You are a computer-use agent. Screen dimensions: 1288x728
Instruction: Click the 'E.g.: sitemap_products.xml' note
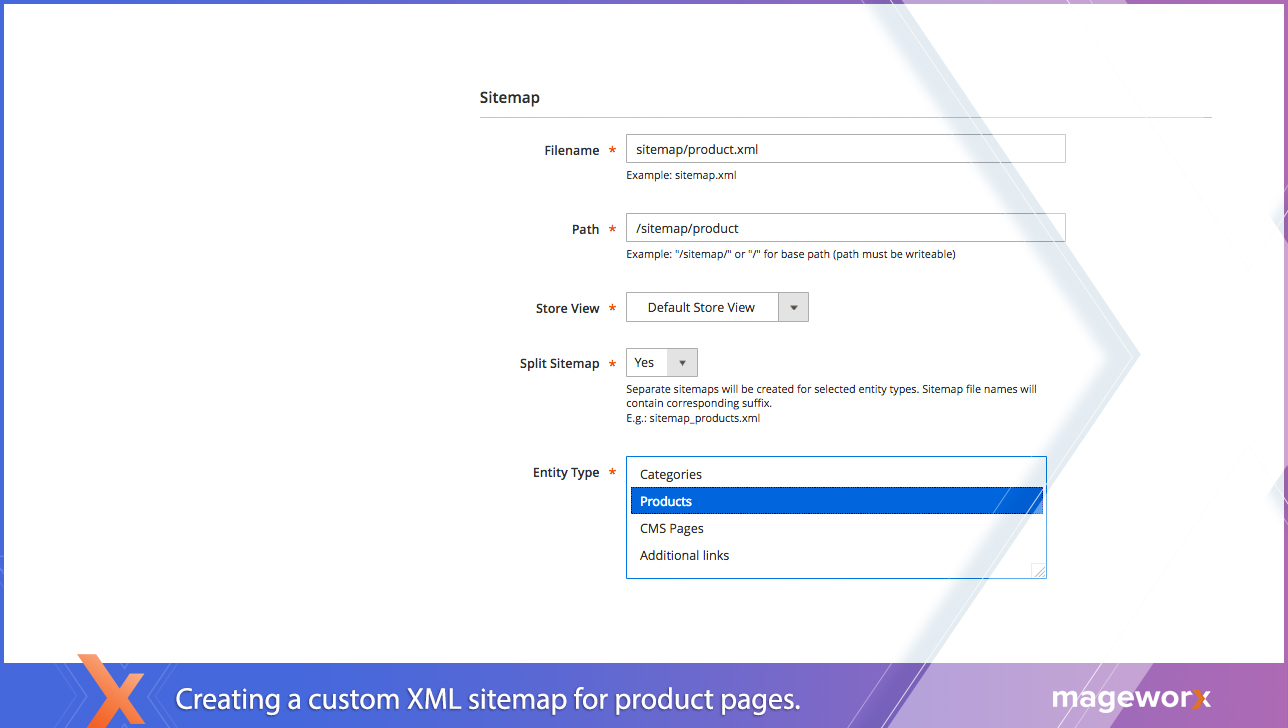pyautogui.click(x=693, y=418)
